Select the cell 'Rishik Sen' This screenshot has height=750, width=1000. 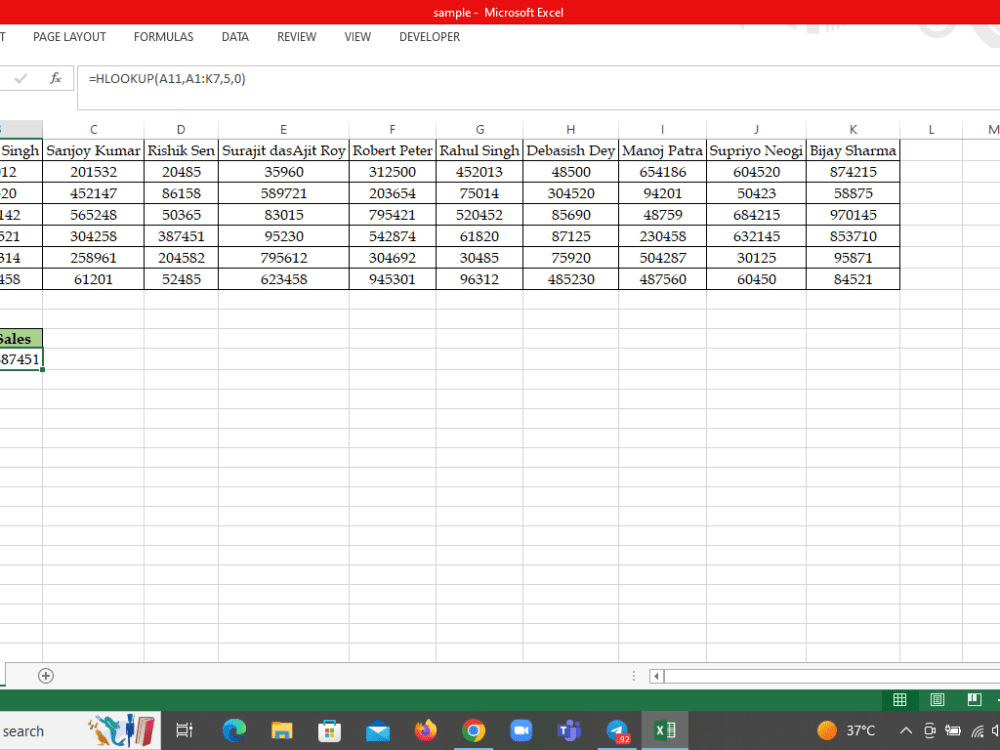[x=181, y=151]
